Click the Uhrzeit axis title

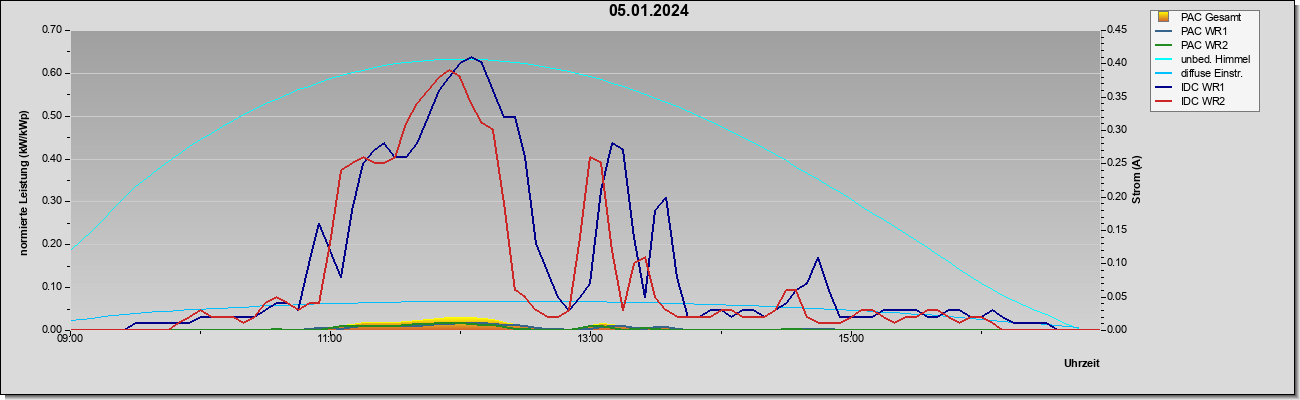pos(1082,363)
